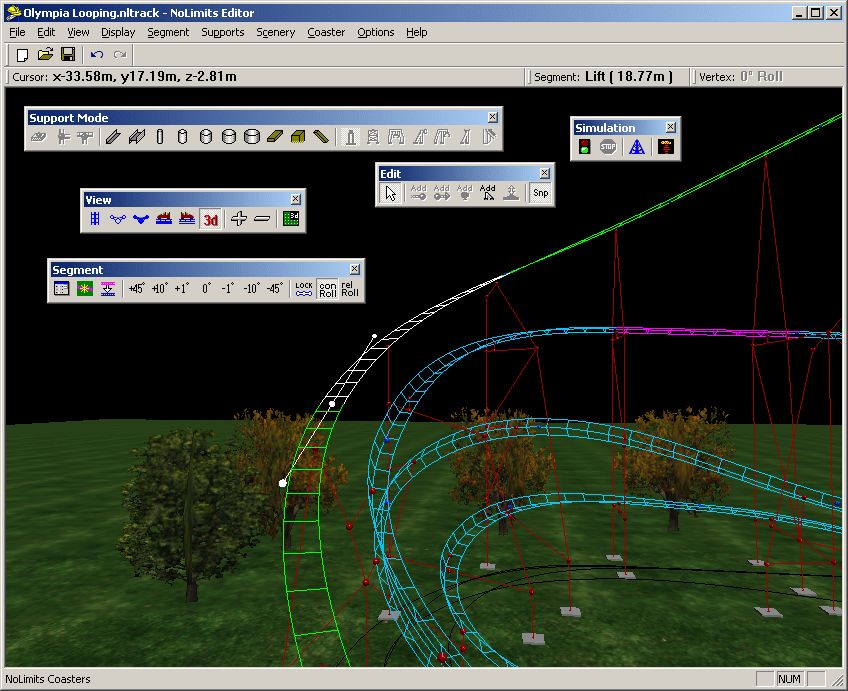Save the track using the floppy disk icon
848x691 pixels.
pyautogui.click(x=68, y=54)
